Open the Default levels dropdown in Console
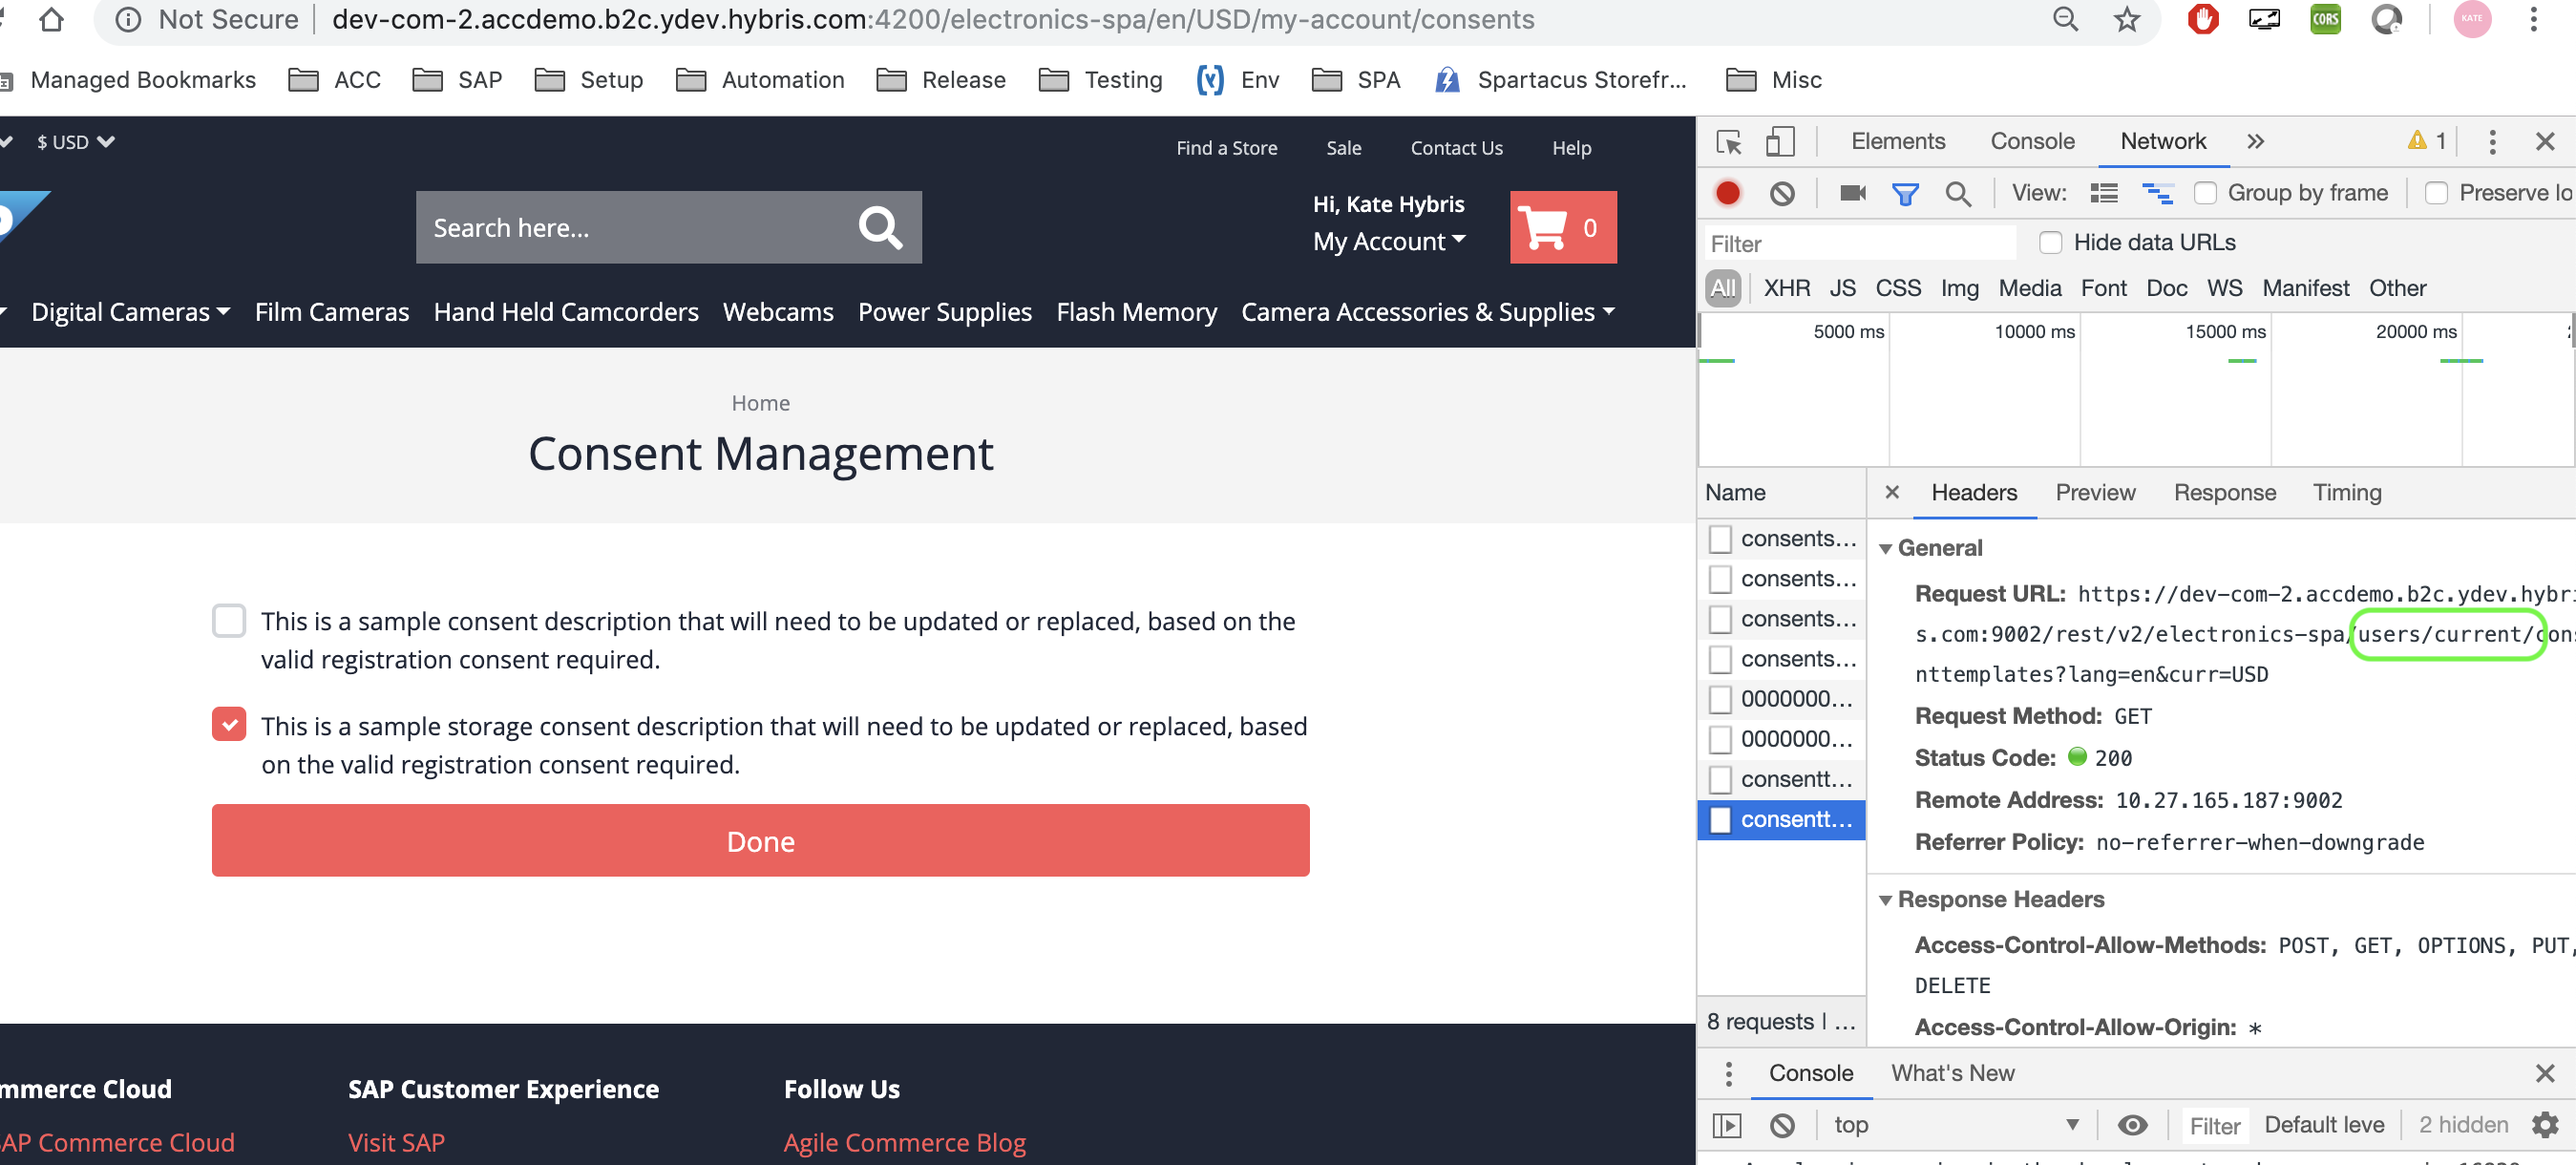Viewport: 2576px width, 1165px height. 2322,1124
